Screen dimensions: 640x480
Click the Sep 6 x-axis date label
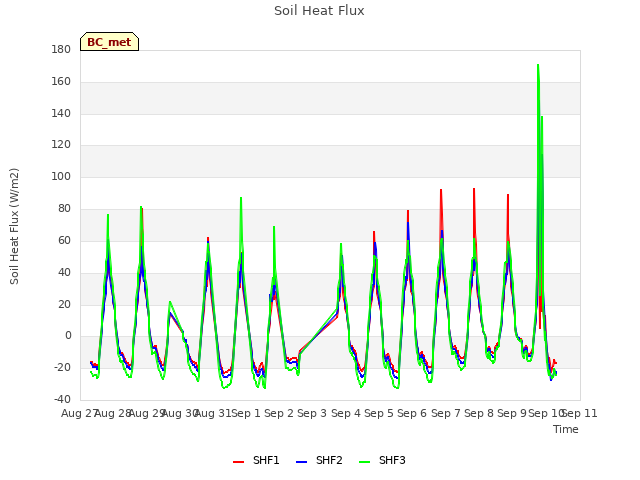(412, 413)
